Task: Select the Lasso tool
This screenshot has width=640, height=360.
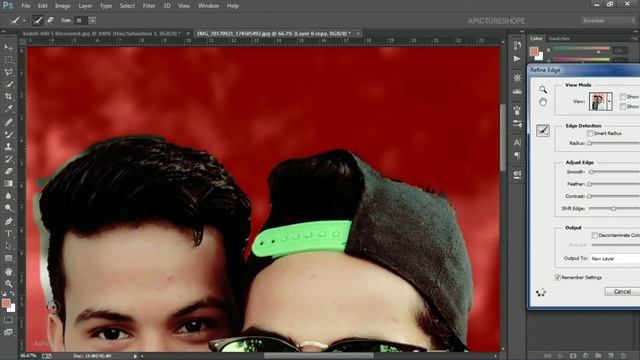Action: (8, 72)
